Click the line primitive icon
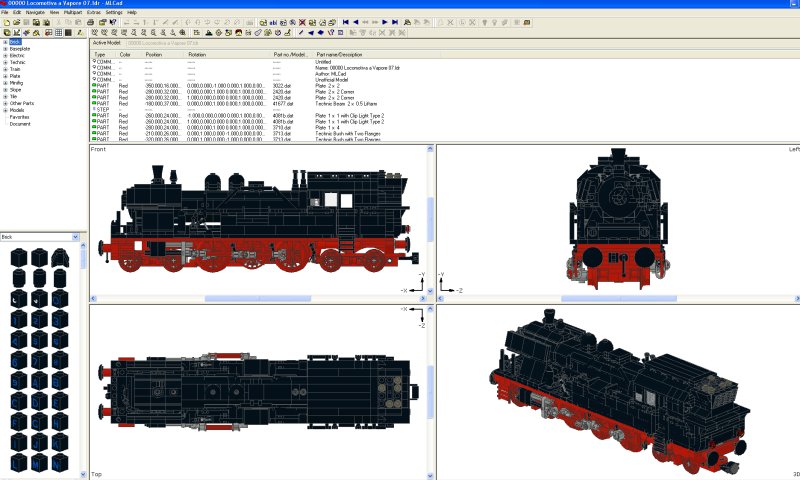This screenshot has width=800, height=480. point(301,32)
